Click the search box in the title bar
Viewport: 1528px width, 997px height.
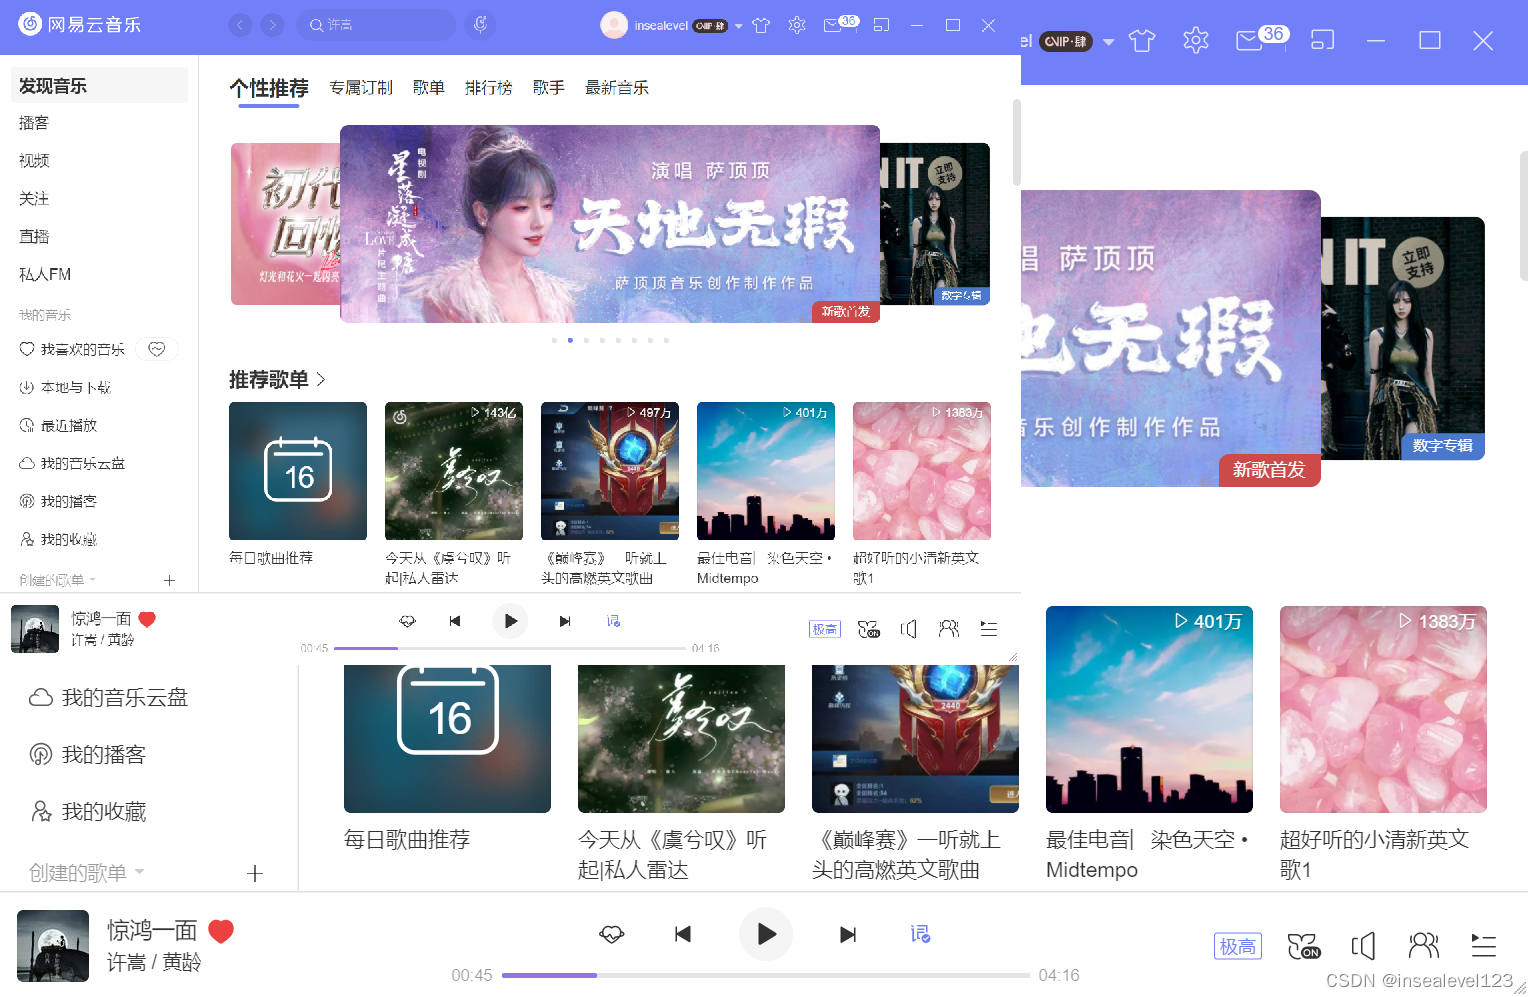point(376,25)
